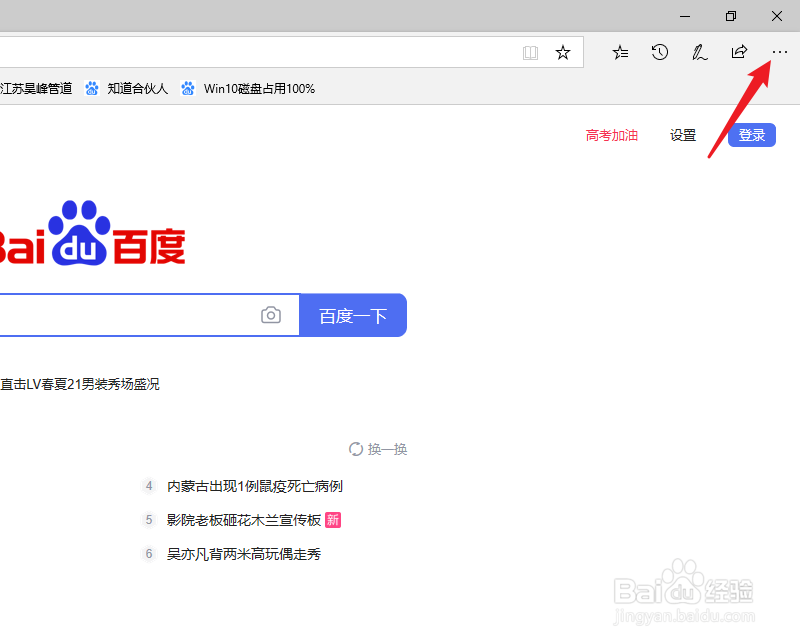
Task: Click the paw icon of 知道合伙人 bookmark
Action: click(92, 88)
